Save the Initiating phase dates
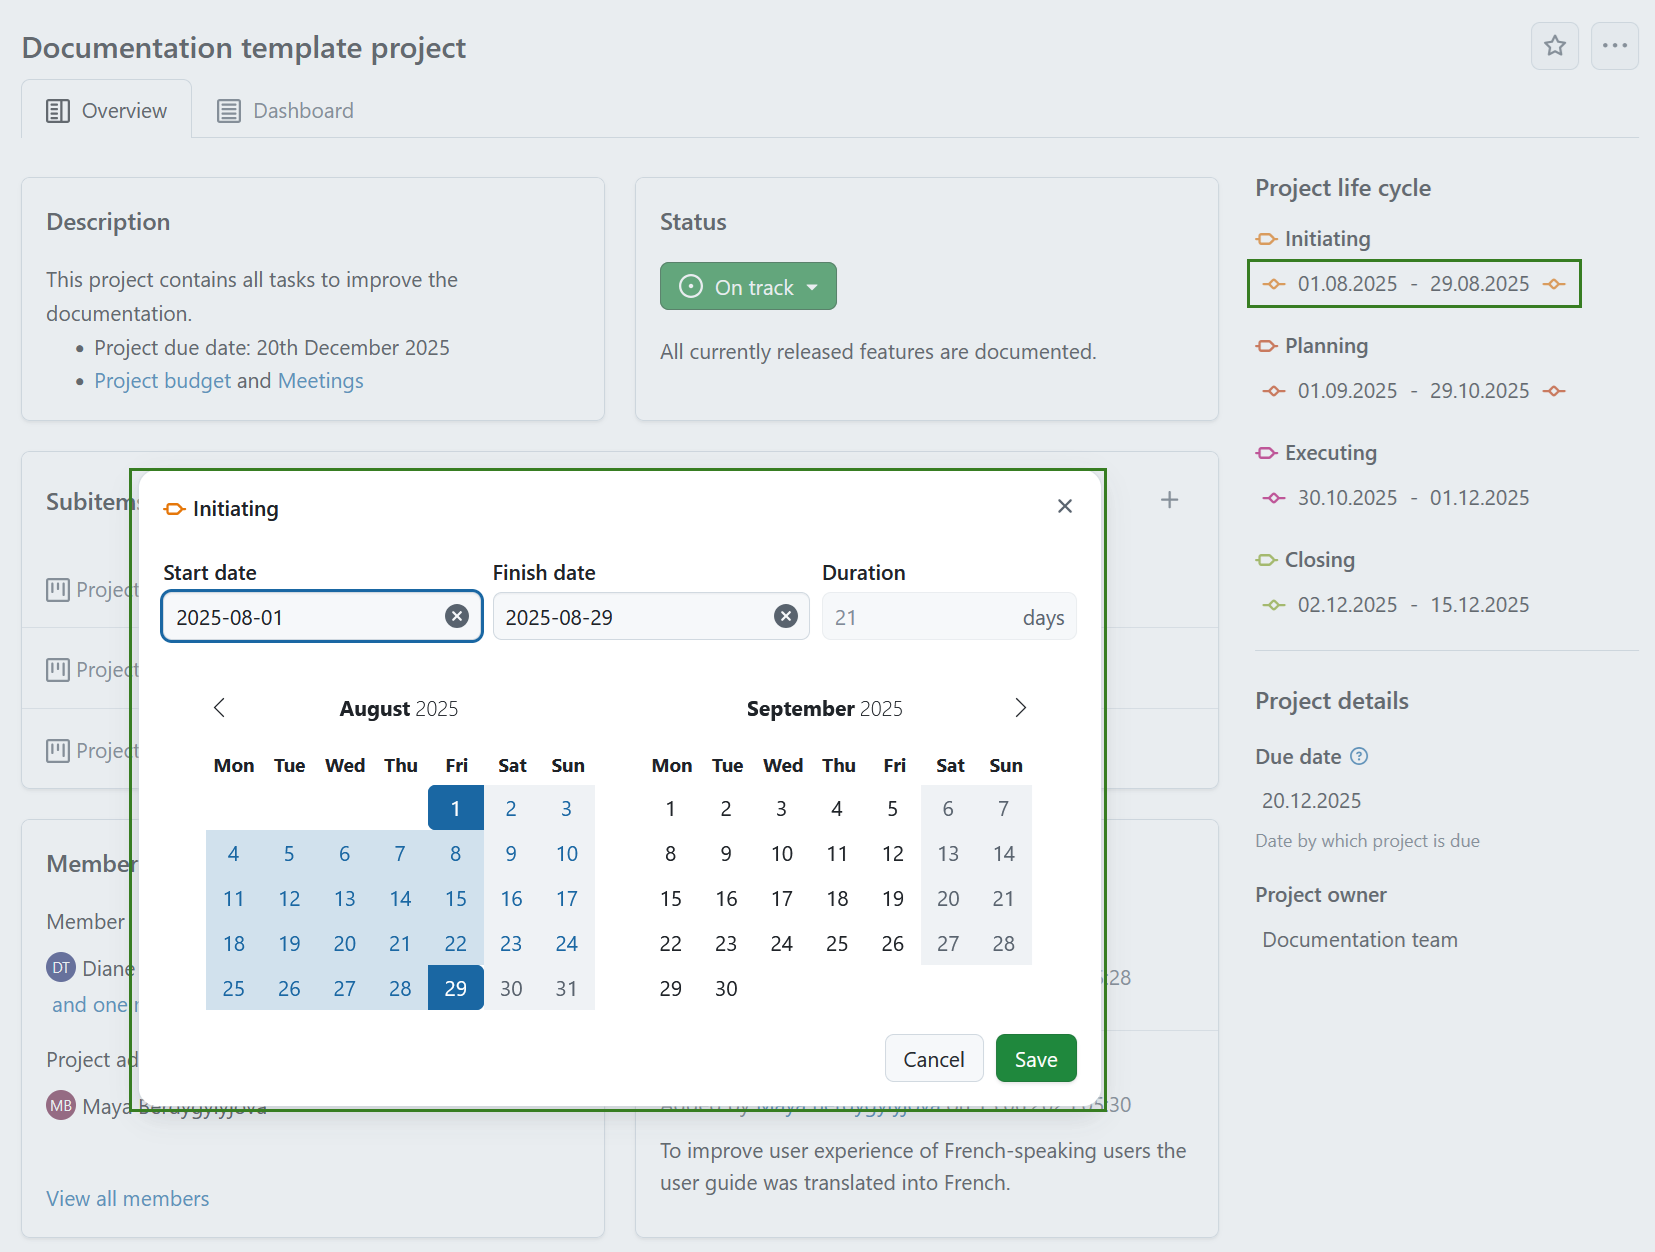This screenshot has width=1655, height=1252. (x=1036, y=1058)
